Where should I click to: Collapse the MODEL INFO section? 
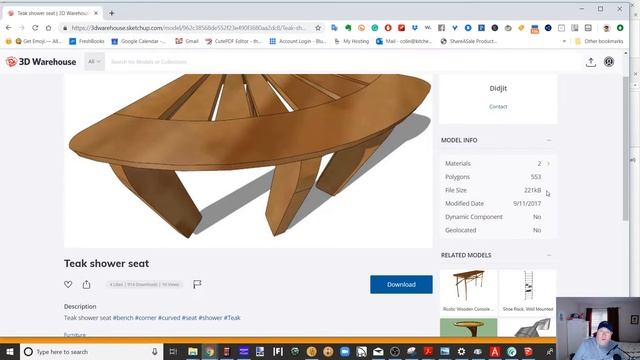(549, 140)
